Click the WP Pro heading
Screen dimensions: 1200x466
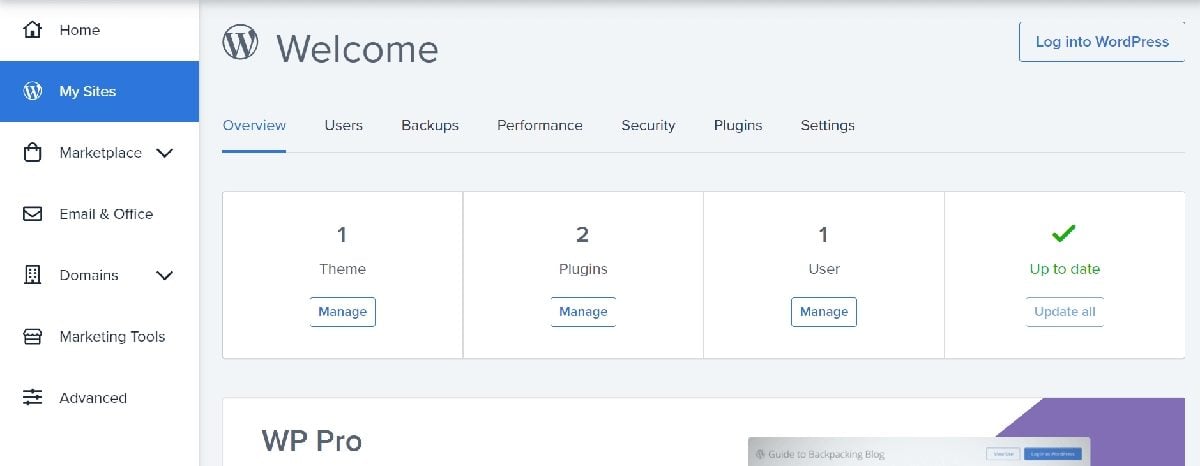coord(311,440)
